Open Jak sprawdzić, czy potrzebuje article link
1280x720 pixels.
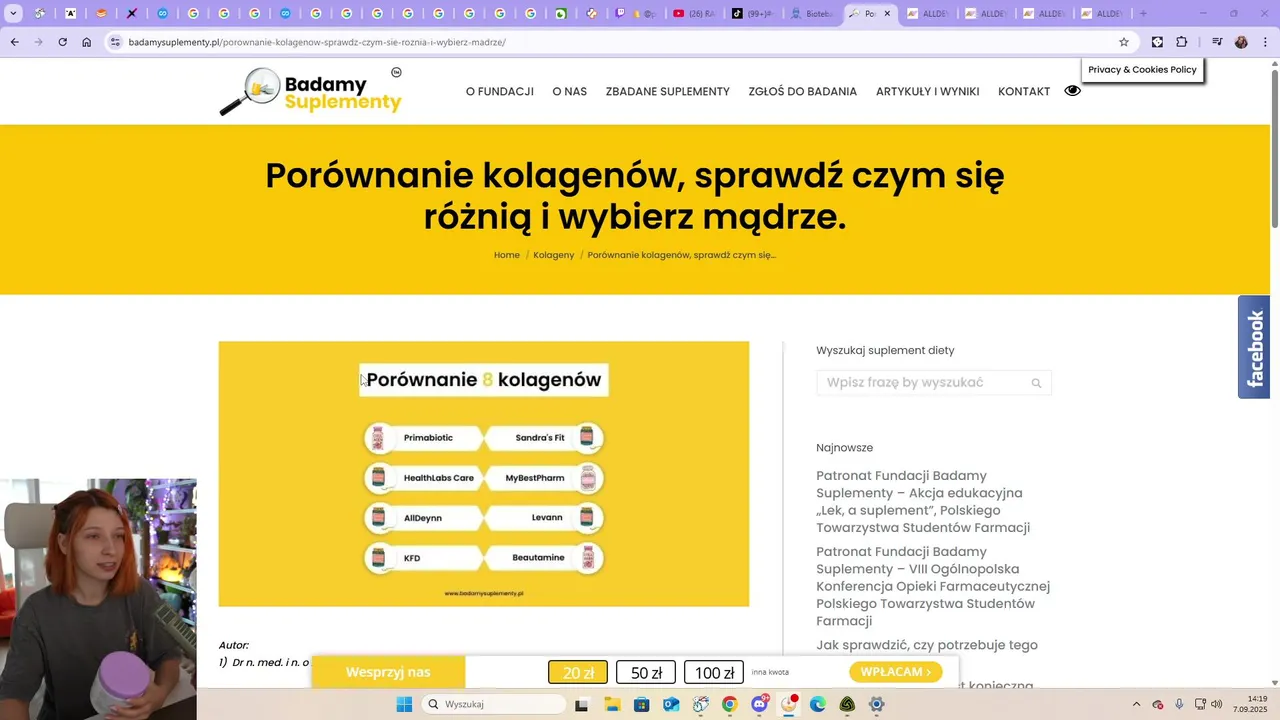(927, 645)
